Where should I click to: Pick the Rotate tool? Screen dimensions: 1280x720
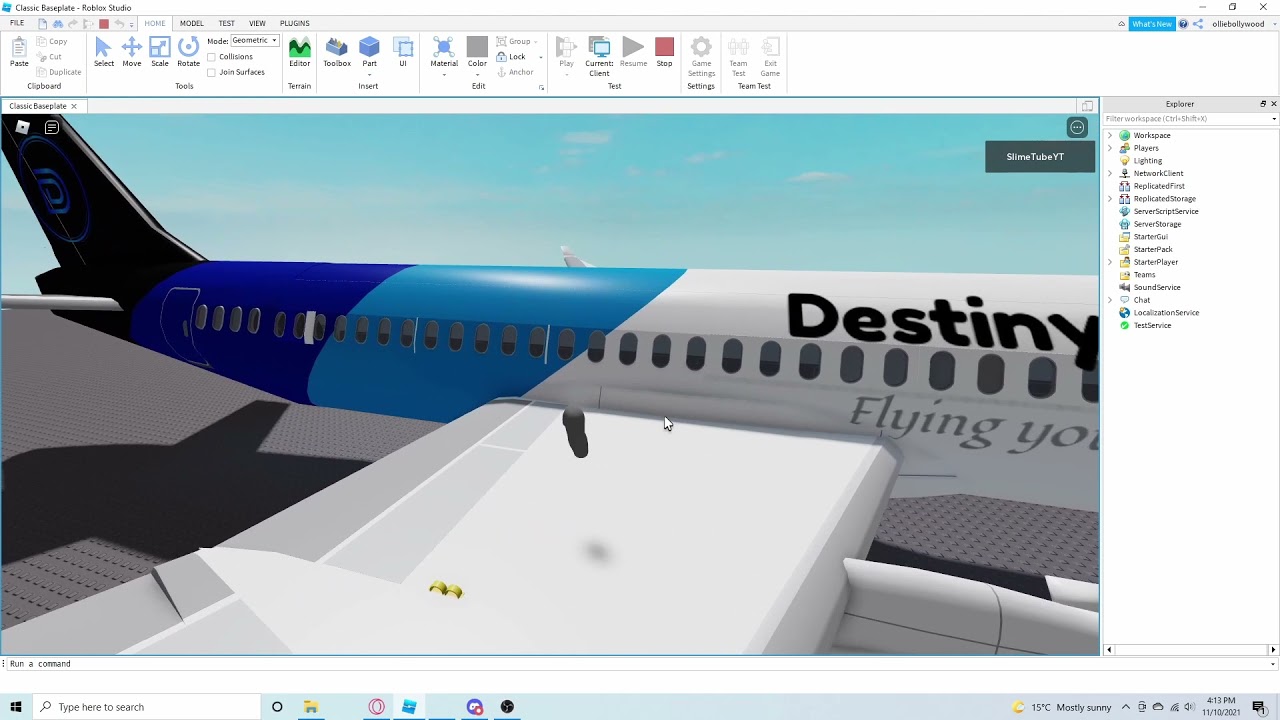click(x=188, y=52)
